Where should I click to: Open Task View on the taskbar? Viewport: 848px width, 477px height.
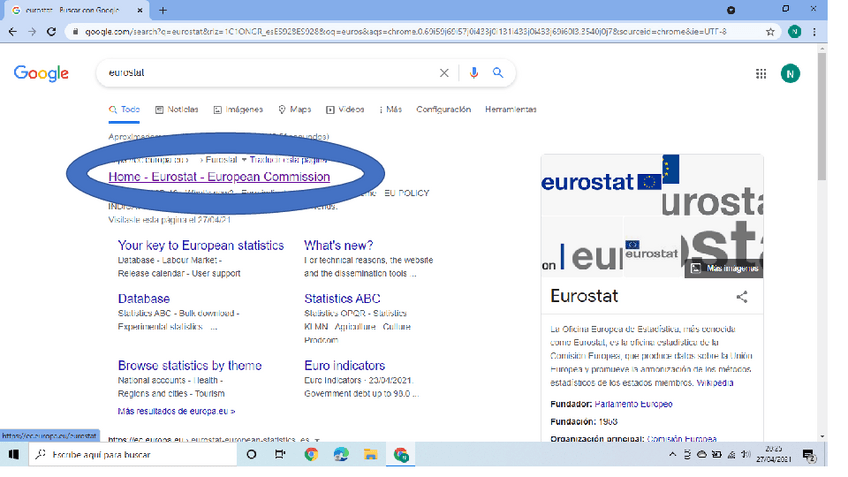(280, 454)
